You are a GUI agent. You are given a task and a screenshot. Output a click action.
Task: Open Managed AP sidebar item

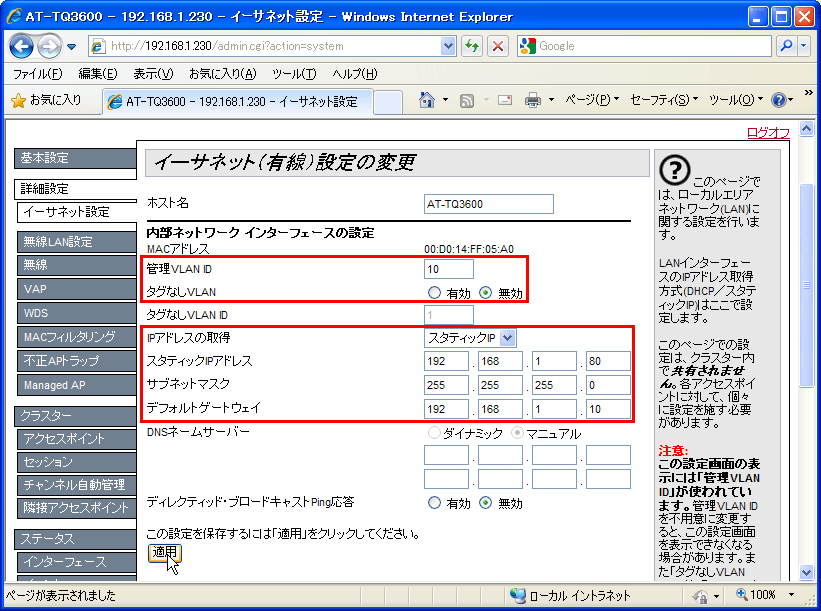coord(77,385)
